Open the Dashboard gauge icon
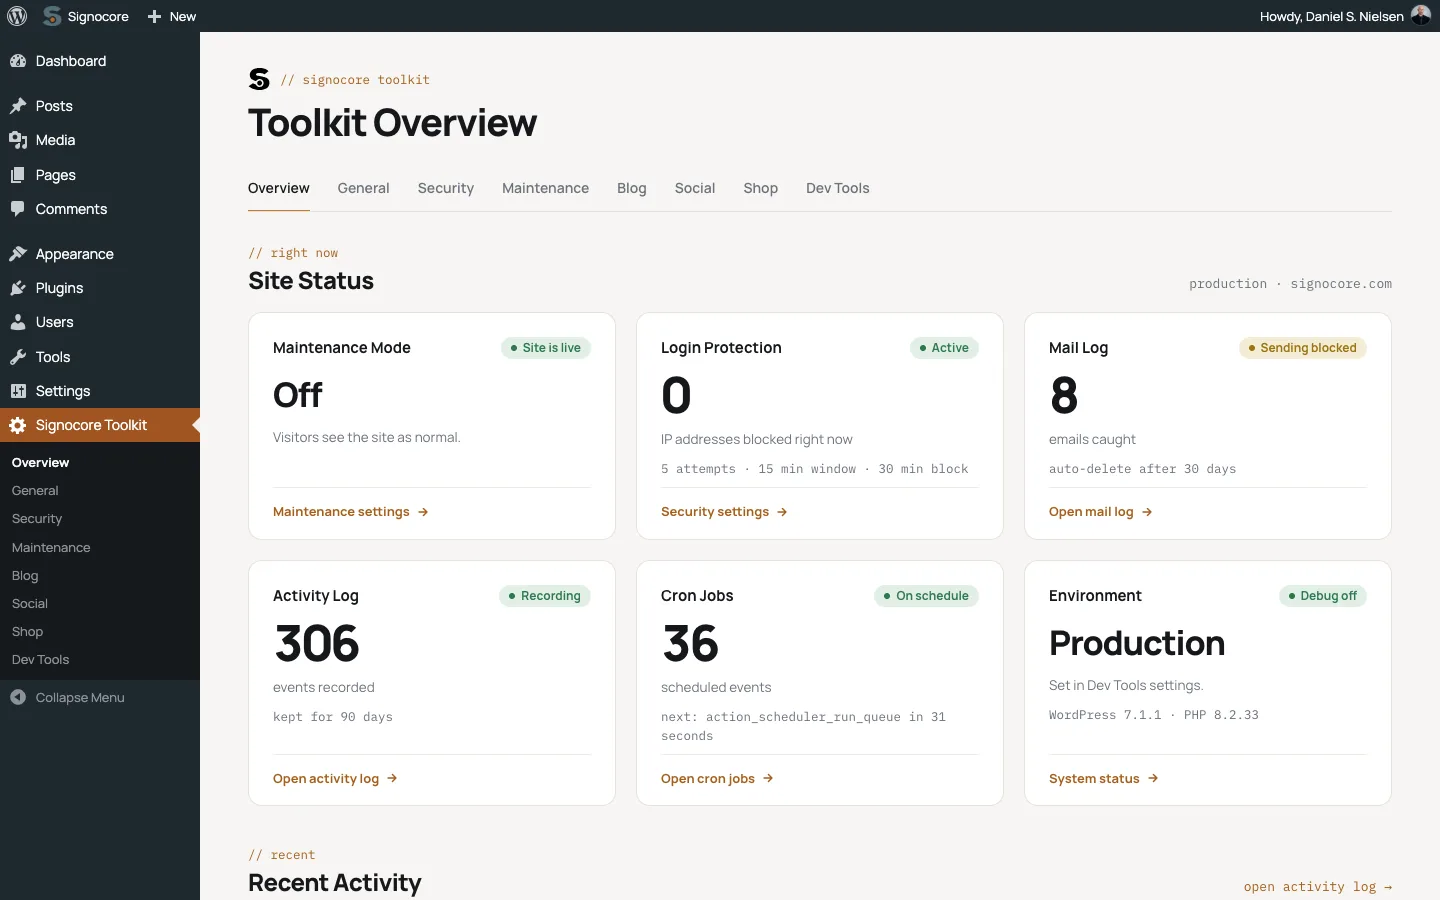 (18, 61)
